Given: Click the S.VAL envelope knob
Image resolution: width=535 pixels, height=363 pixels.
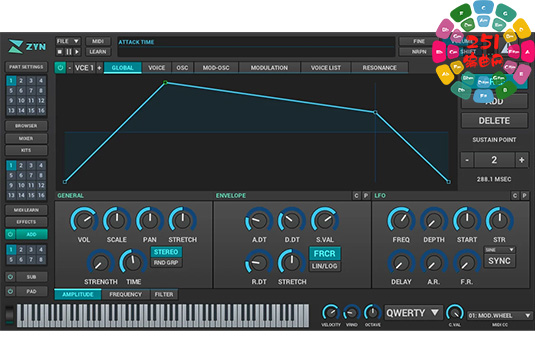Looking at the screenshot, I should pos(324,220).
